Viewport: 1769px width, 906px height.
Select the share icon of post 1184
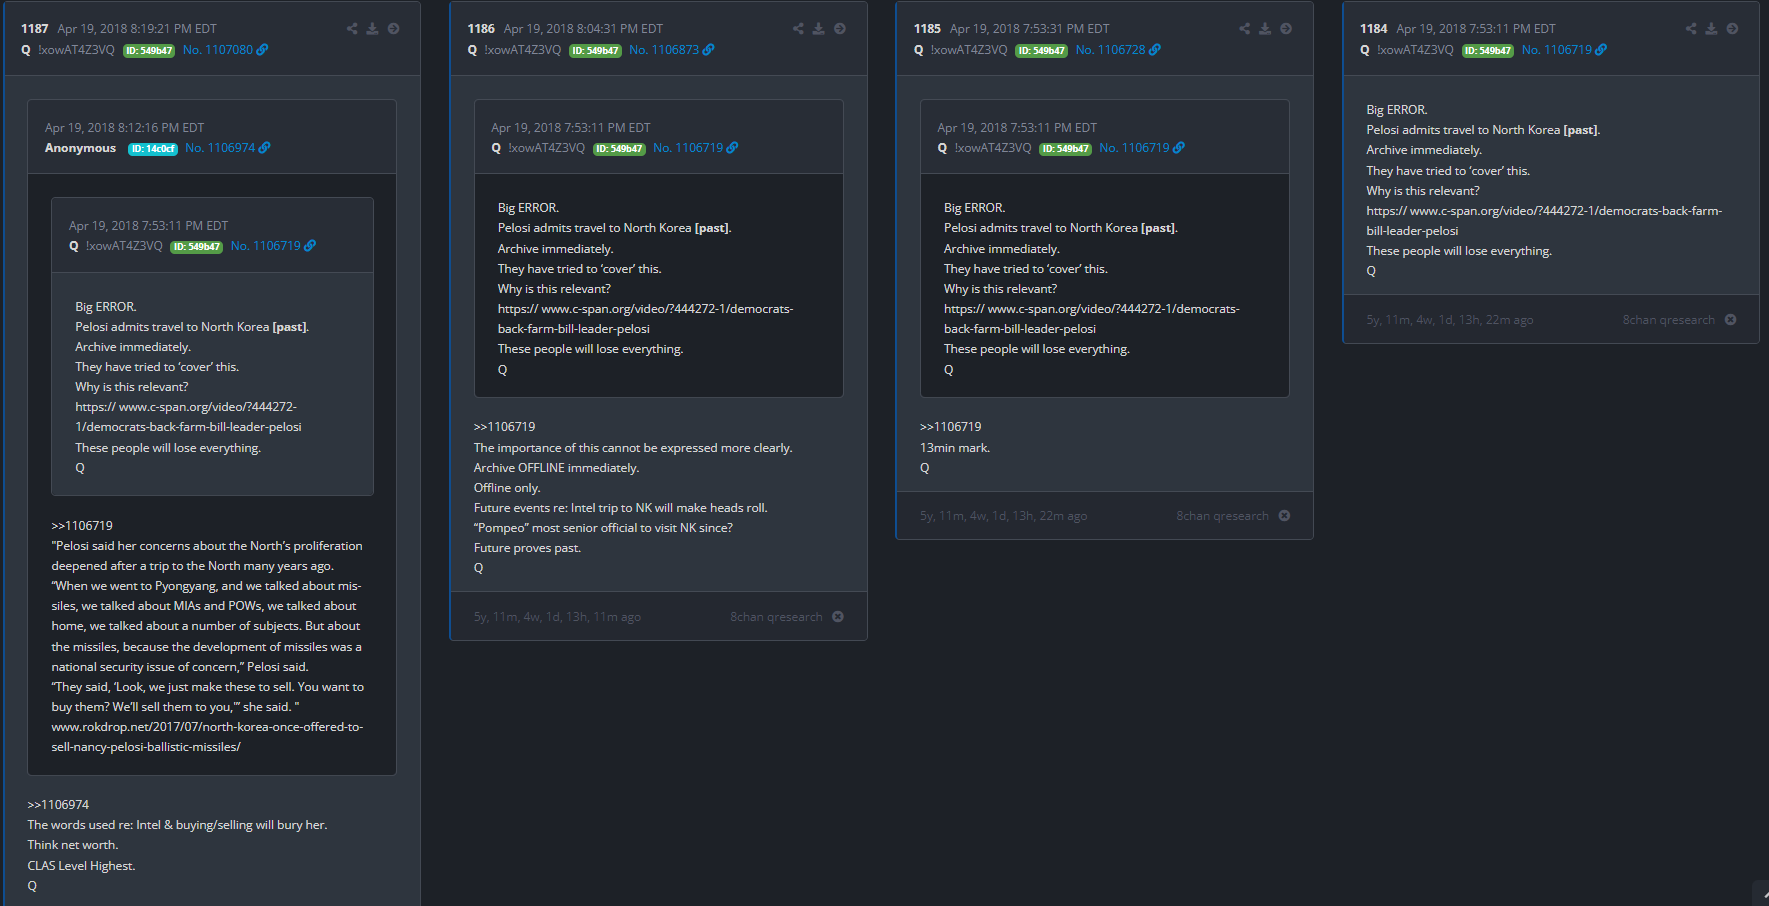point(1691,29)
